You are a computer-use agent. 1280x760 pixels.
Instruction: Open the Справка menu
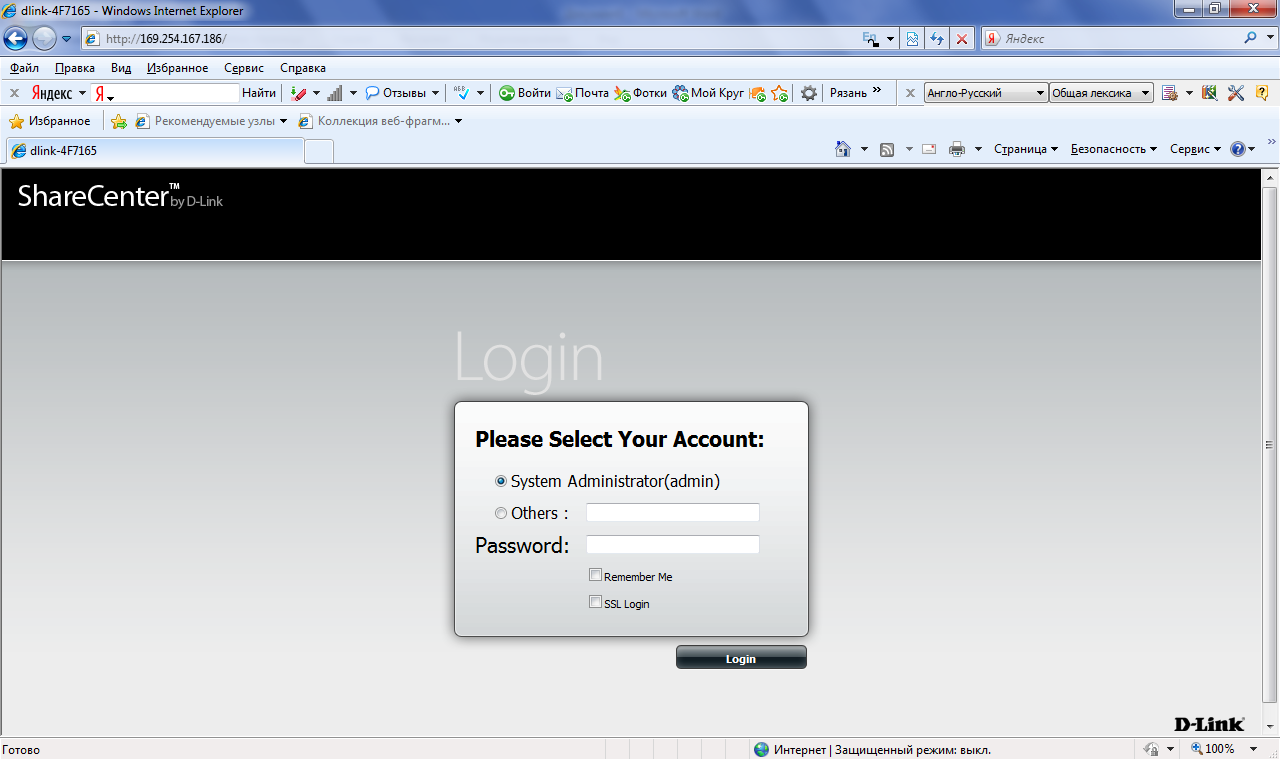click(302, 68)
